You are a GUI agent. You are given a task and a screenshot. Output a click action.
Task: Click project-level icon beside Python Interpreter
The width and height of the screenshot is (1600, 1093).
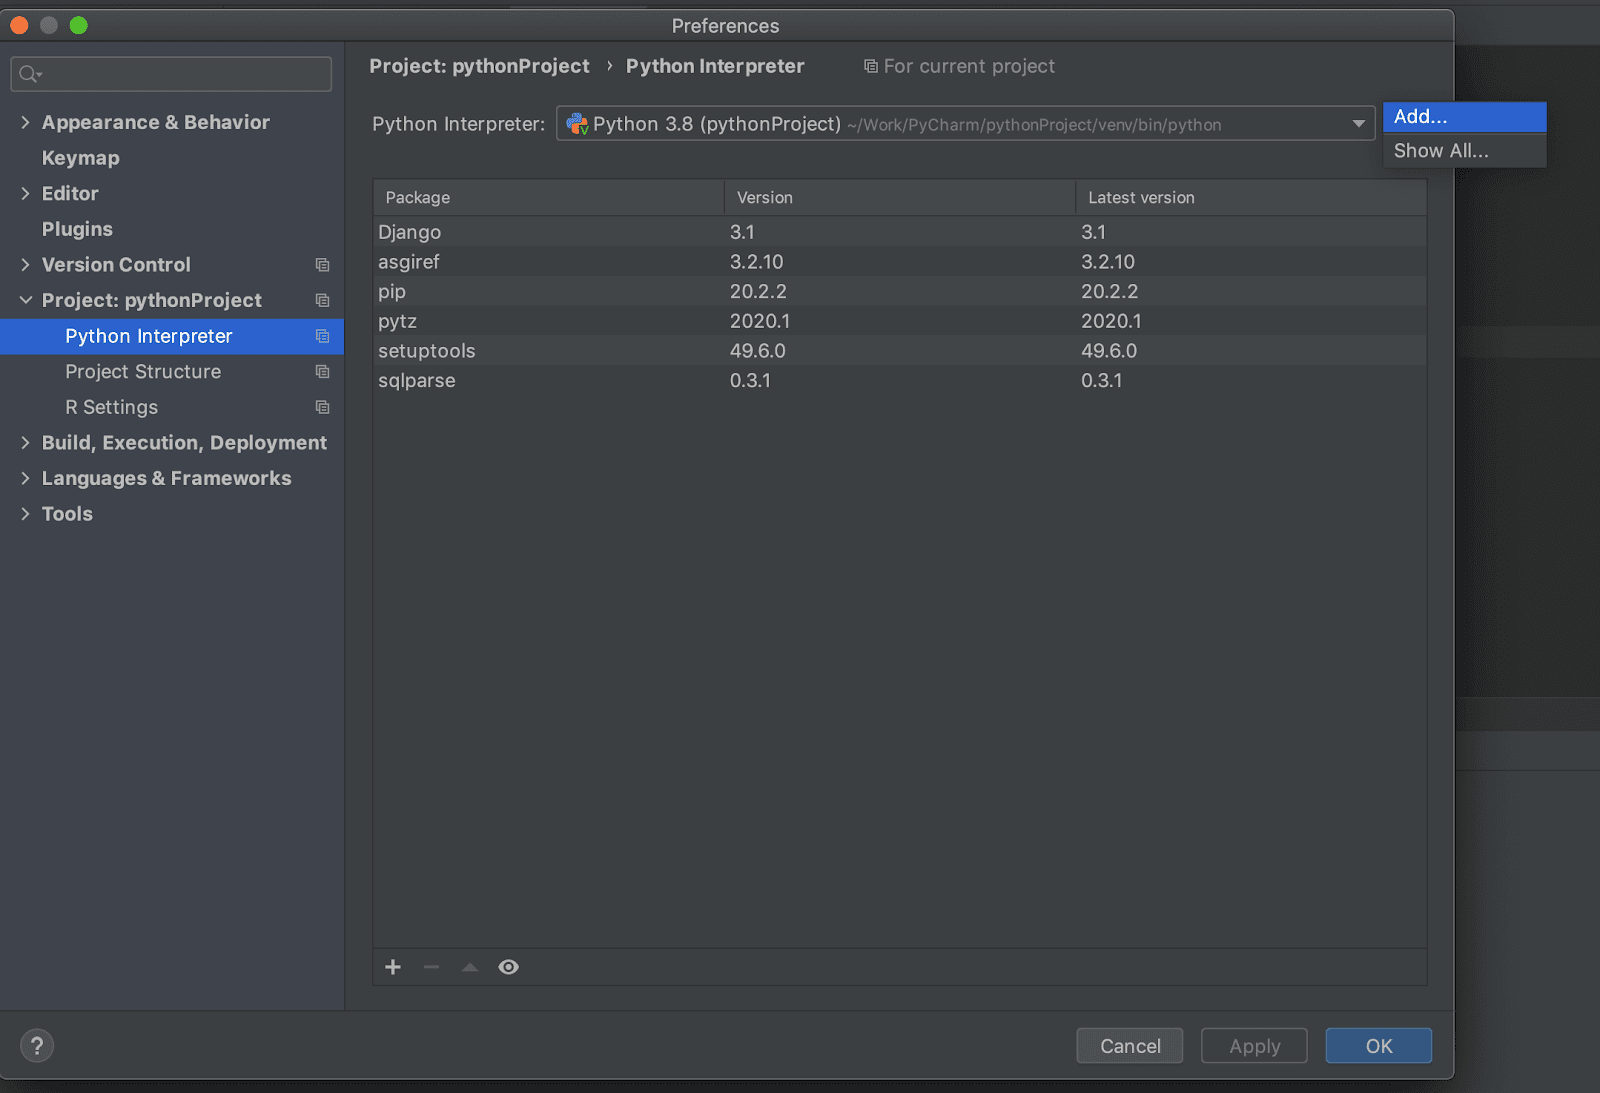(x=322, y=337)
